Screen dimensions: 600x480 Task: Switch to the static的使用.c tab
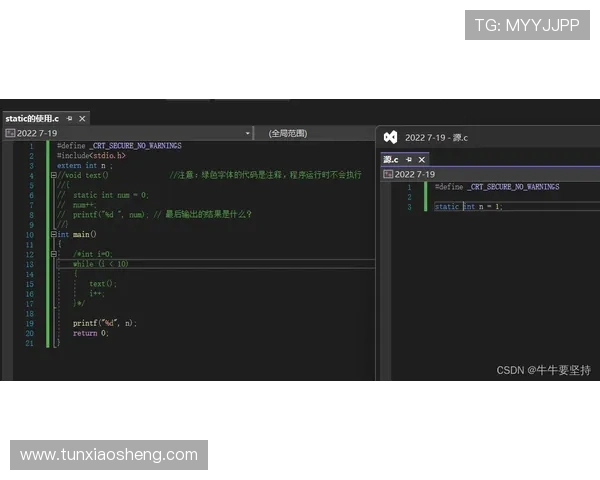32,119
